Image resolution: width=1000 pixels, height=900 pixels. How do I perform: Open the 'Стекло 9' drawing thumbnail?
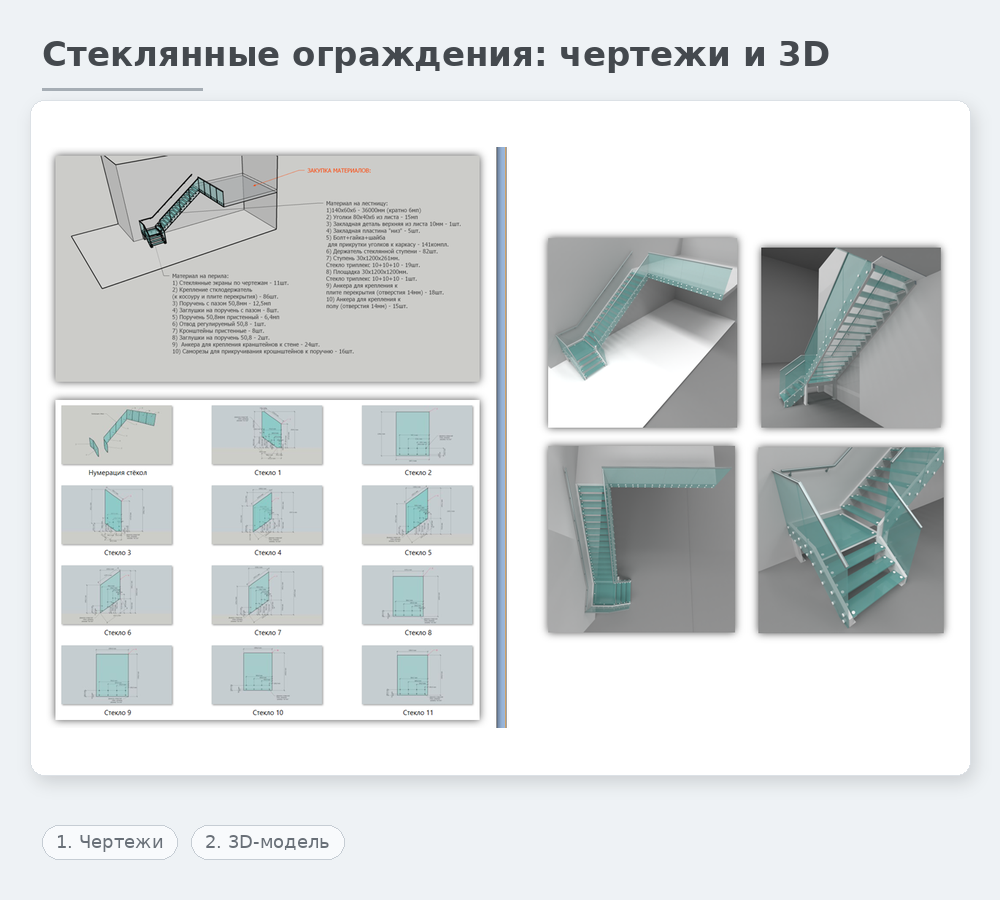coord(117,675)
